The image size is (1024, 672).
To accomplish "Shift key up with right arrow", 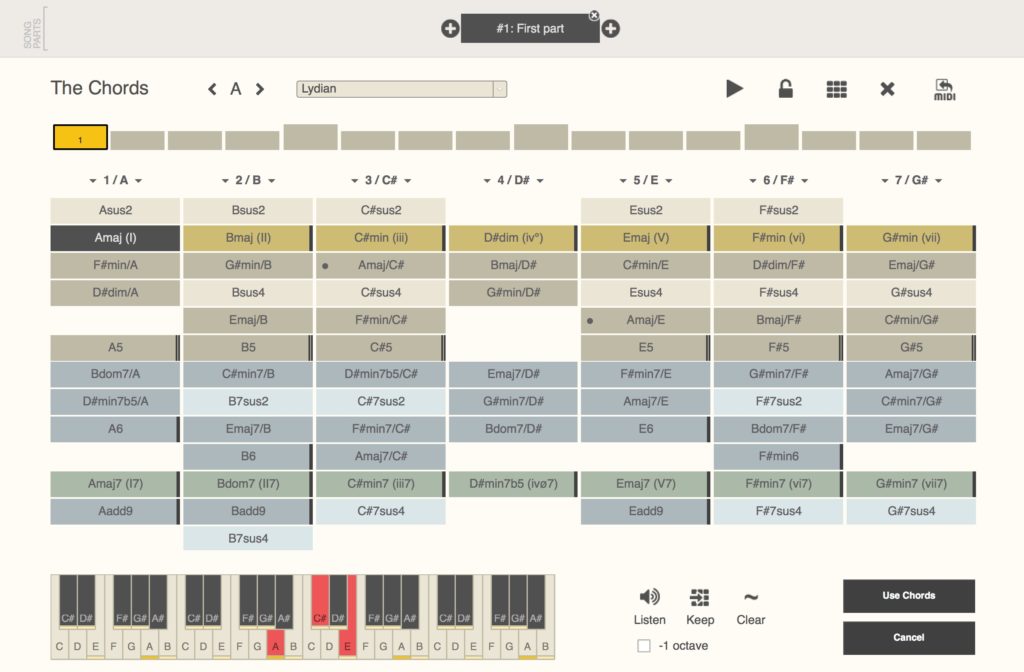I will click(x=260, y=89).
